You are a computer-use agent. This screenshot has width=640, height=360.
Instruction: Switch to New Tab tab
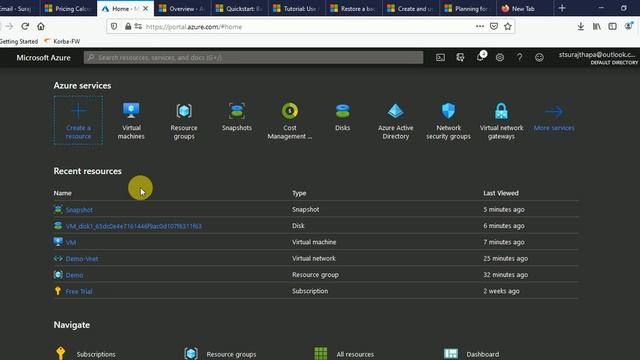pyautogui.click(x=525, y=8)
